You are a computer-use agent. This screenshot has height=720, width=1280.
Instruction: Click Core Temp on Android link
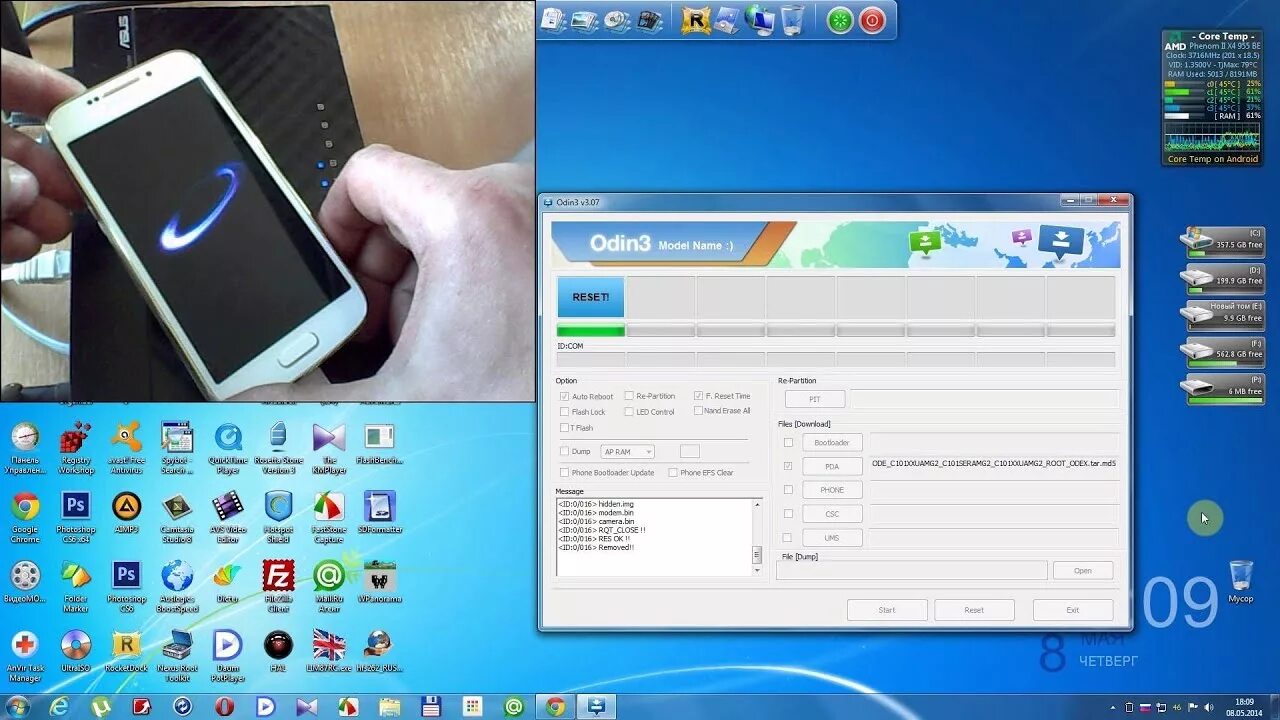tap(1212, 159)
